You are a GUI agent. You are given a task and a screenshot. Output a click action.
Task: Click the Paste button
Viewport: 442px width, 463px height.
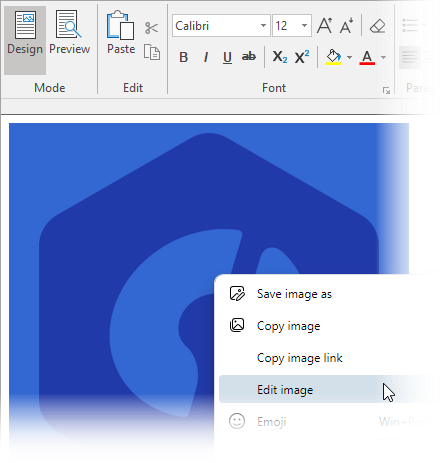point(121,33)
